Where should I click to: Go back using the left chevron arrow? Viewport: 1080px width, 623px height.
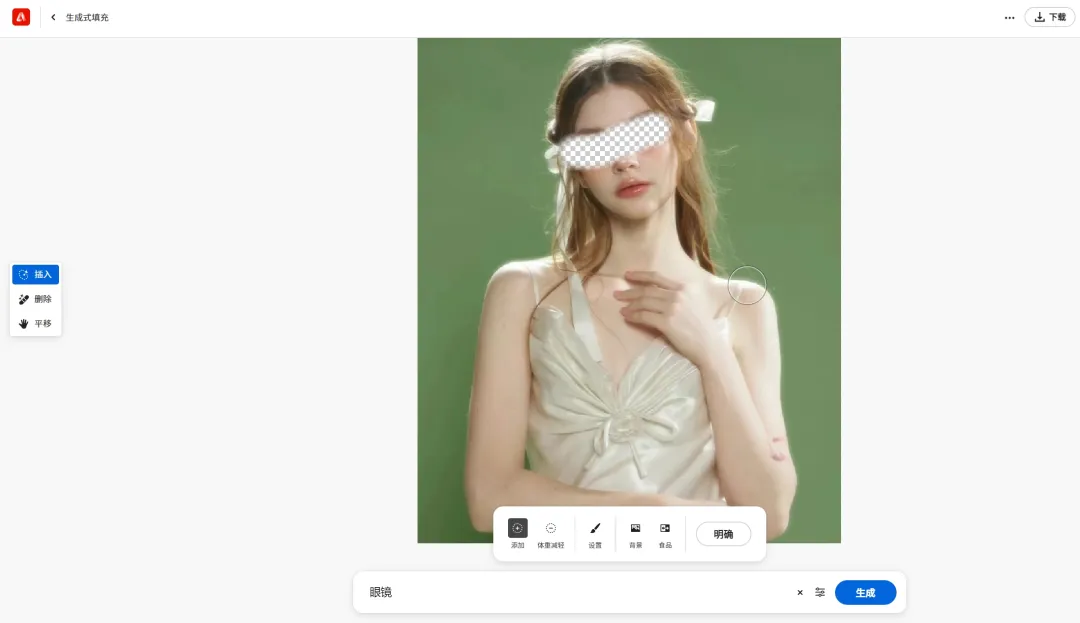(x=53, y=17)
